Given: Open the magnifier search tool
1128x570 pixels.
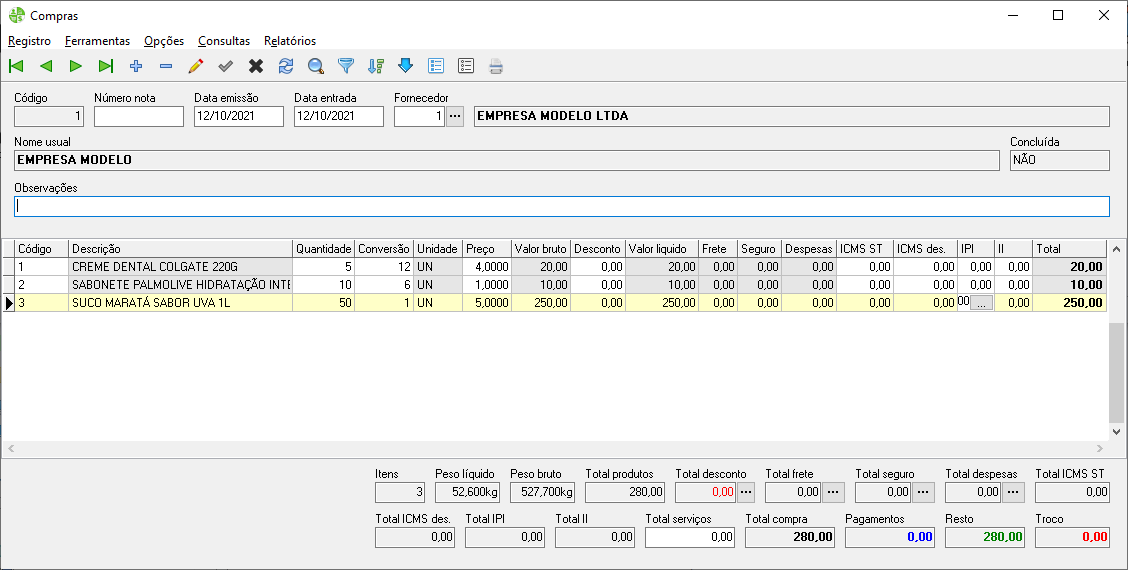Looking at the screenshot, I should (x=316, y=67).
